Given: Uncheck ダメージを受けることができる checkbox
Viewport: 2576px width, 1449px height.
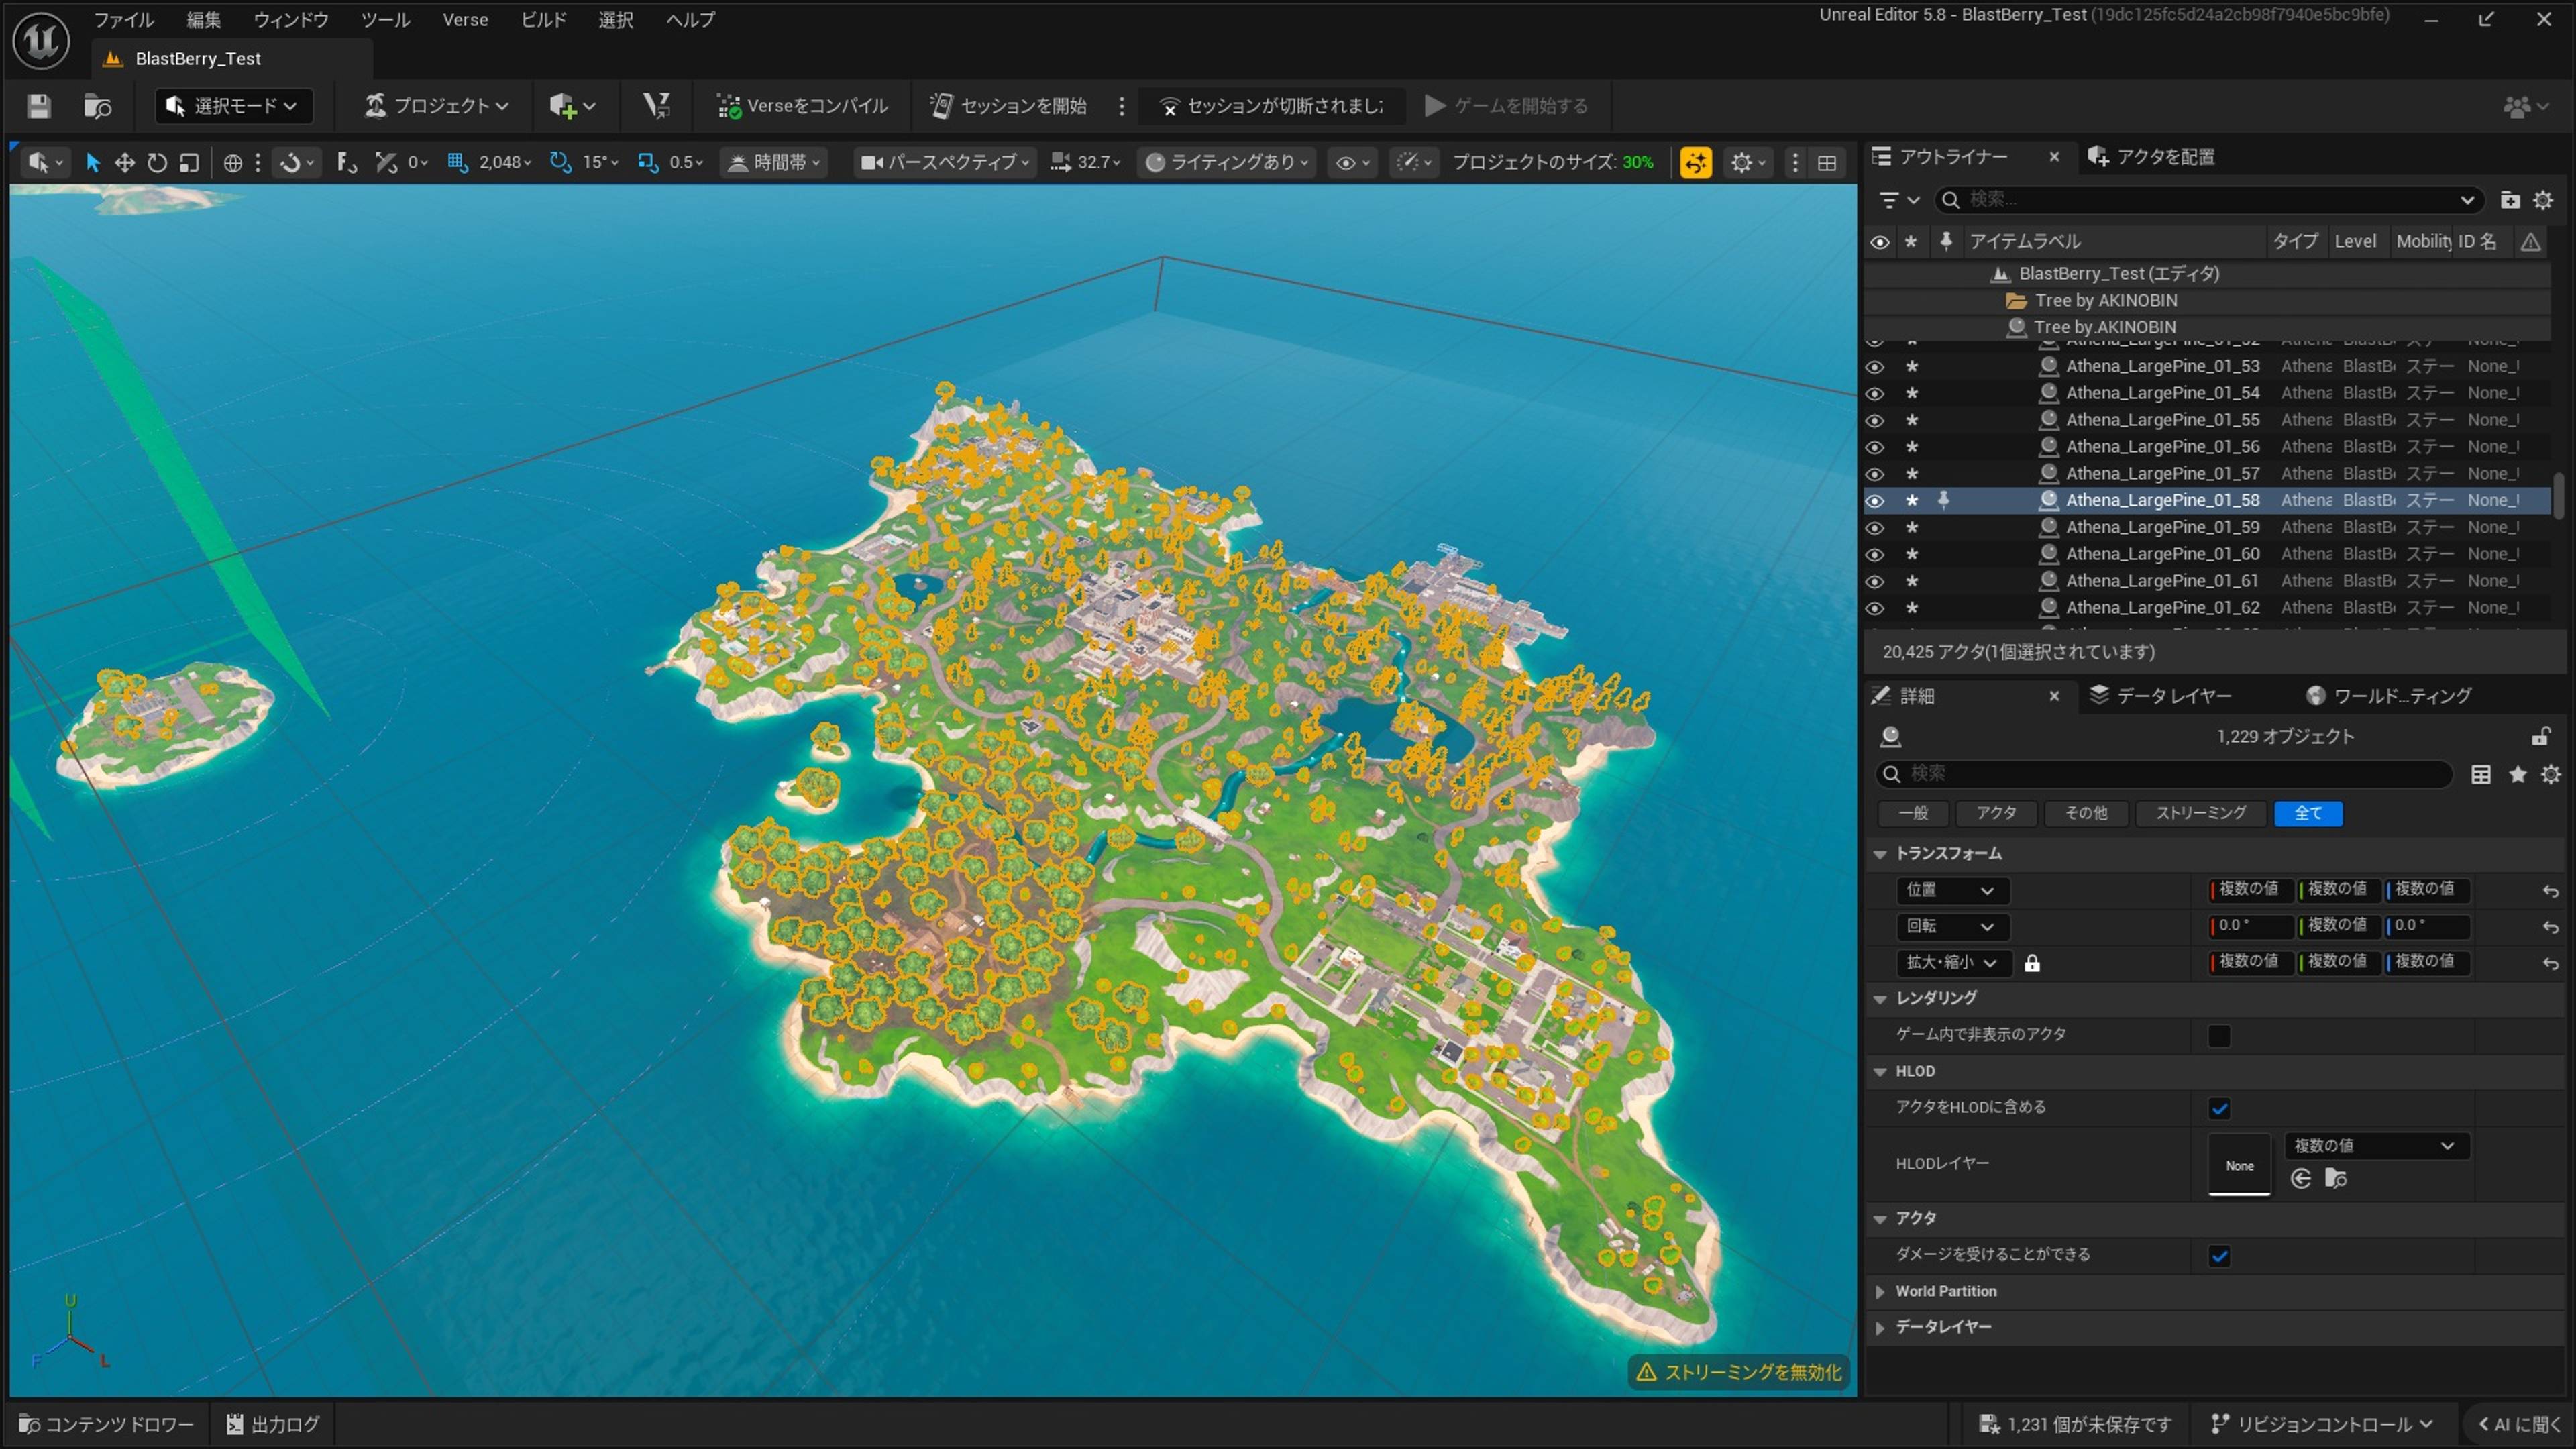Looking at the screenshot, I should (x=2219, y=1255).
